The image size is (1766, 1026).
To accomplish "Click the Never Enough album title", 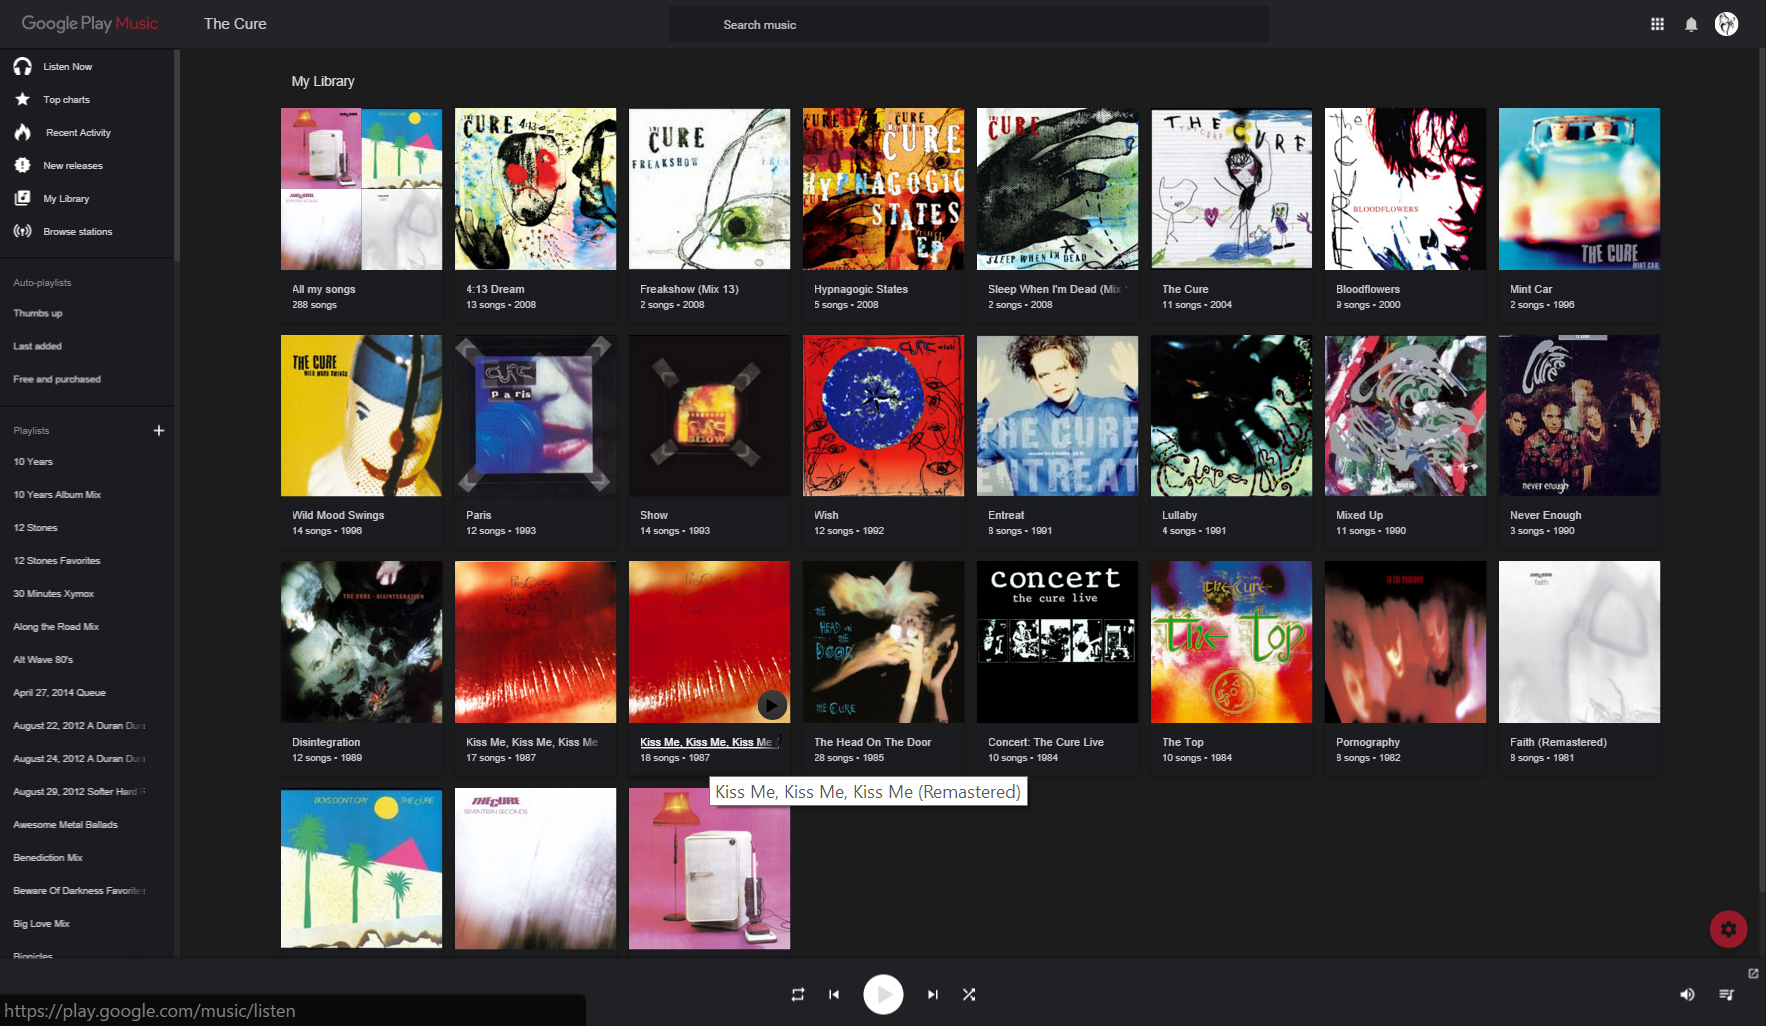I will [1545, 515].
